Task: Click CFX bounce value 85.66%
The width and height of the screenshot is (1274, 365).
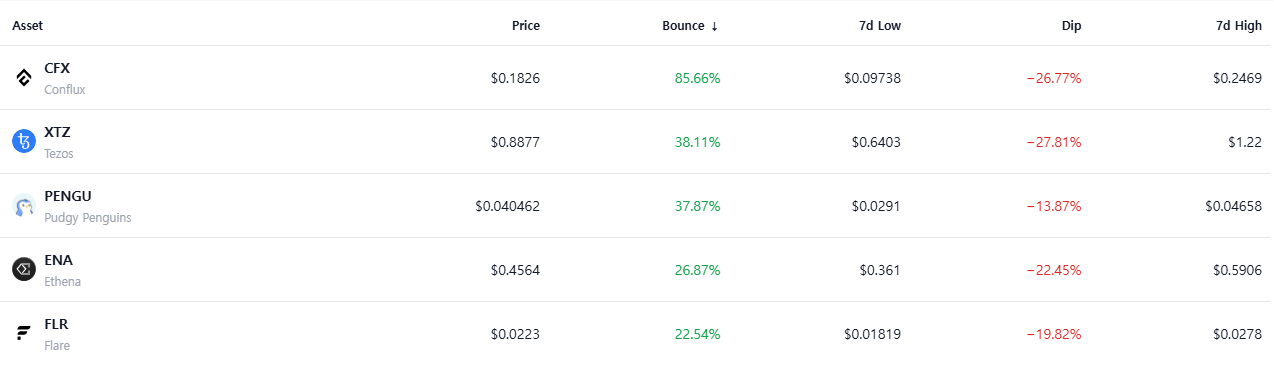Action: click(x=697, y=78)
